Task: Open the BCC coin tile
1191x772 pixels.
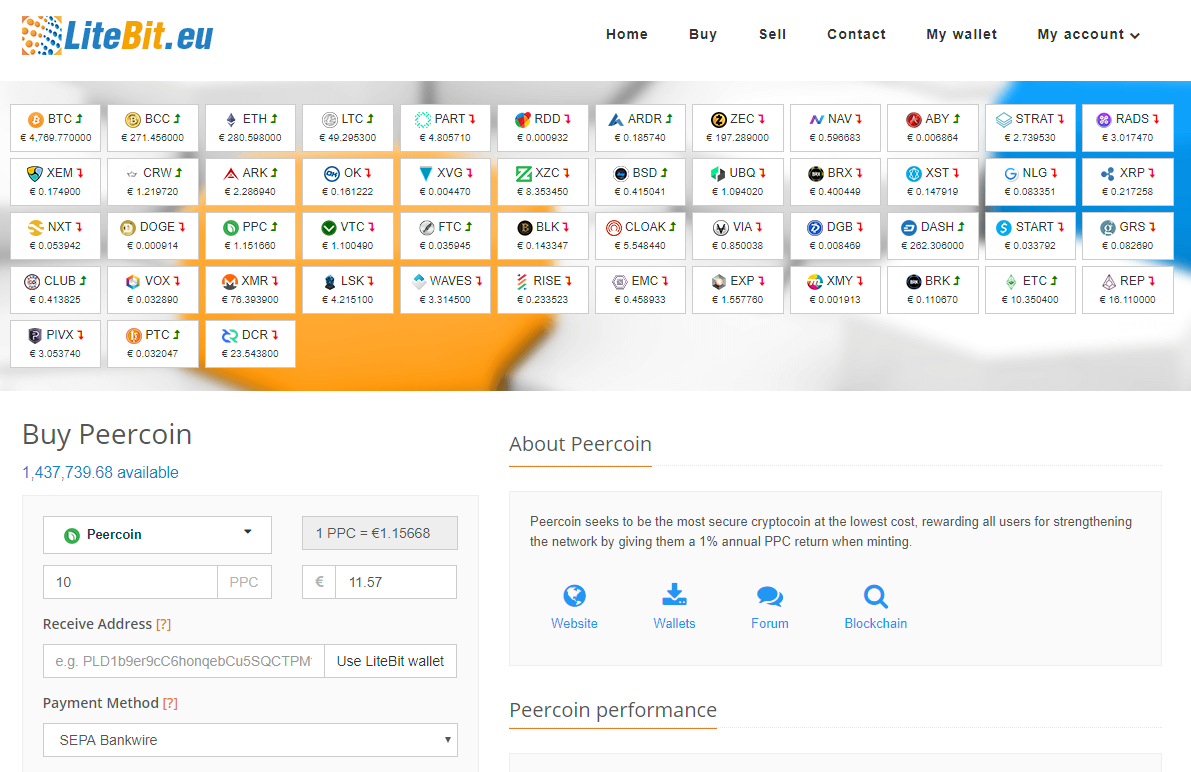Action: tap(153, 128)
